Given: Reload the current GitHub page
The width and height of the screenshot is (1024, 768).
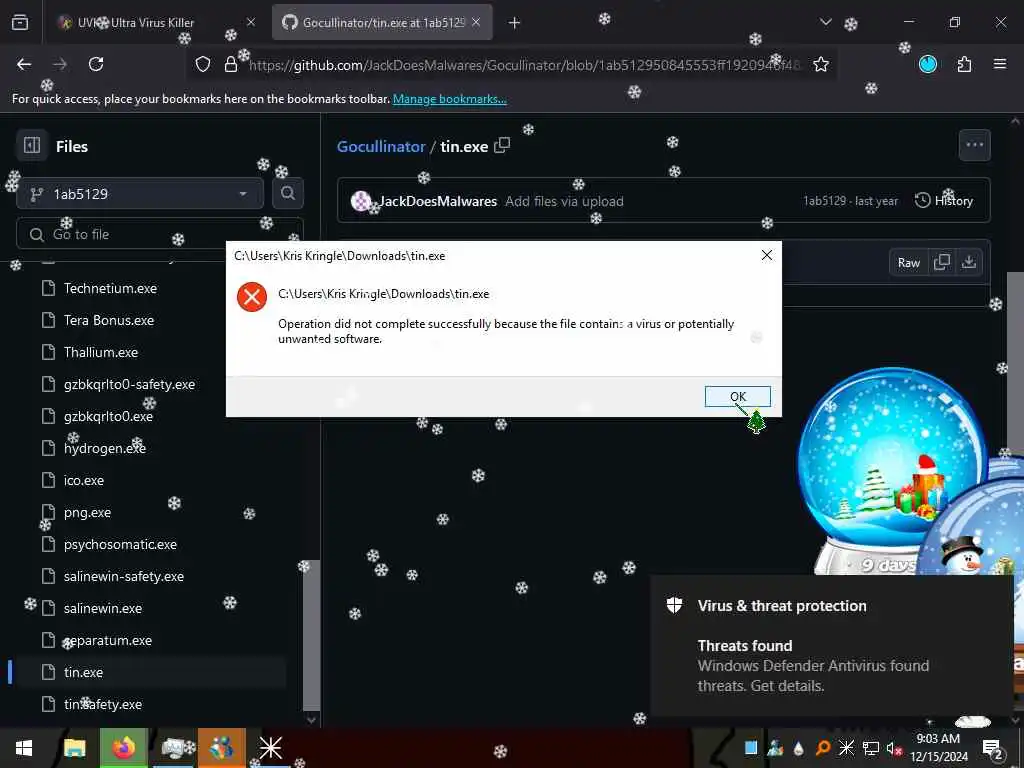Looking at the screenshot, I should [96, 64].
